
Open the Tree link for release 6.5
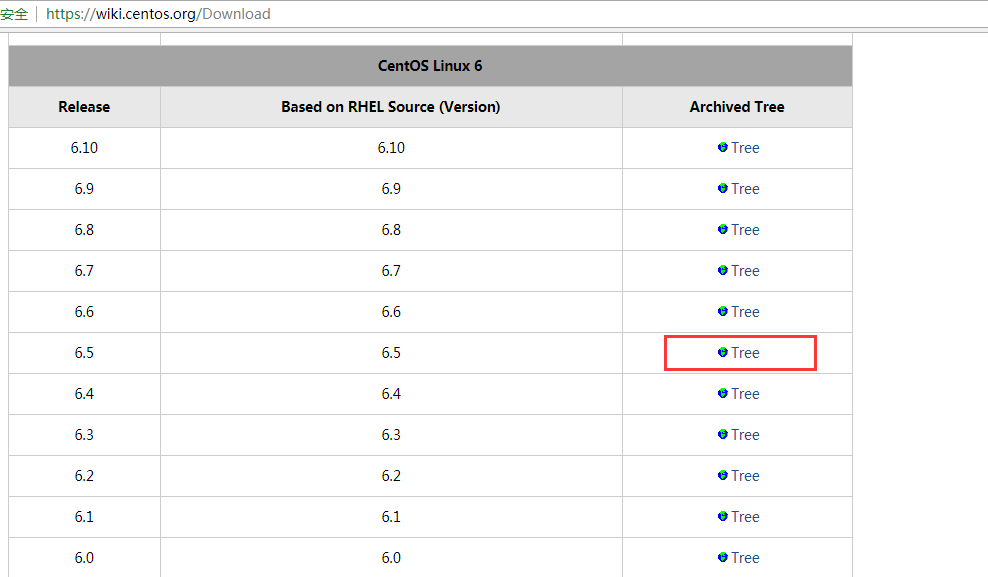(745, 353)
